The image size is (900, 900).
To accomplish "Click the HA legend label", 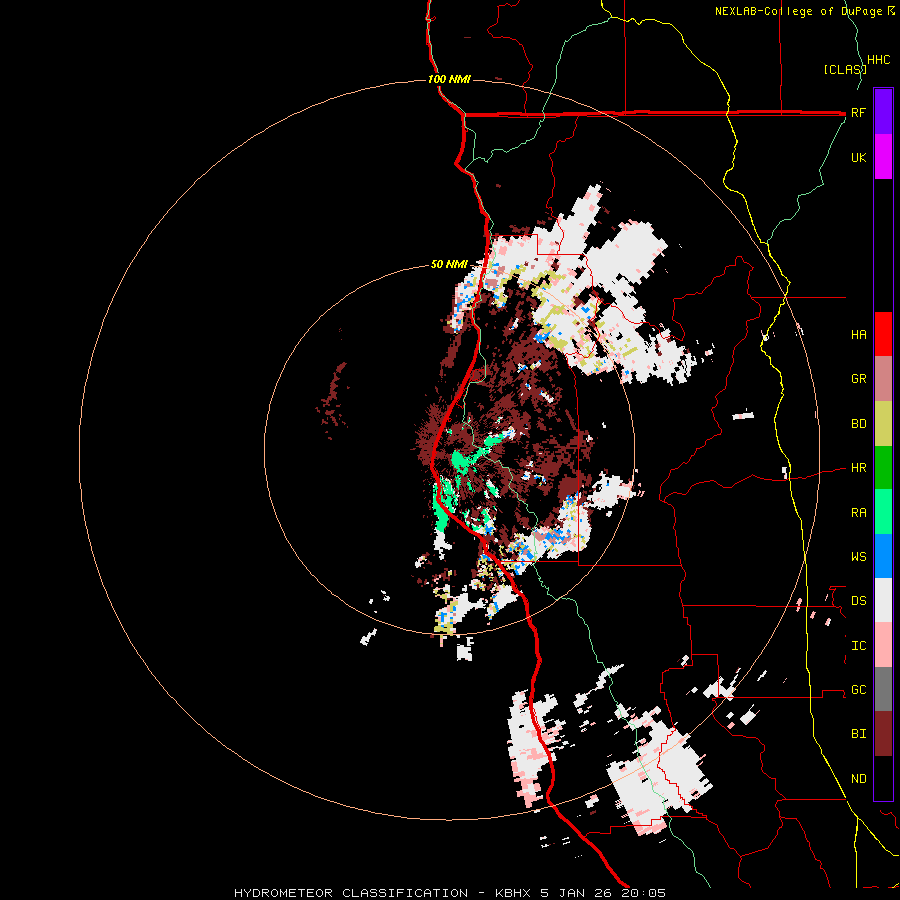I will point(858,334).
